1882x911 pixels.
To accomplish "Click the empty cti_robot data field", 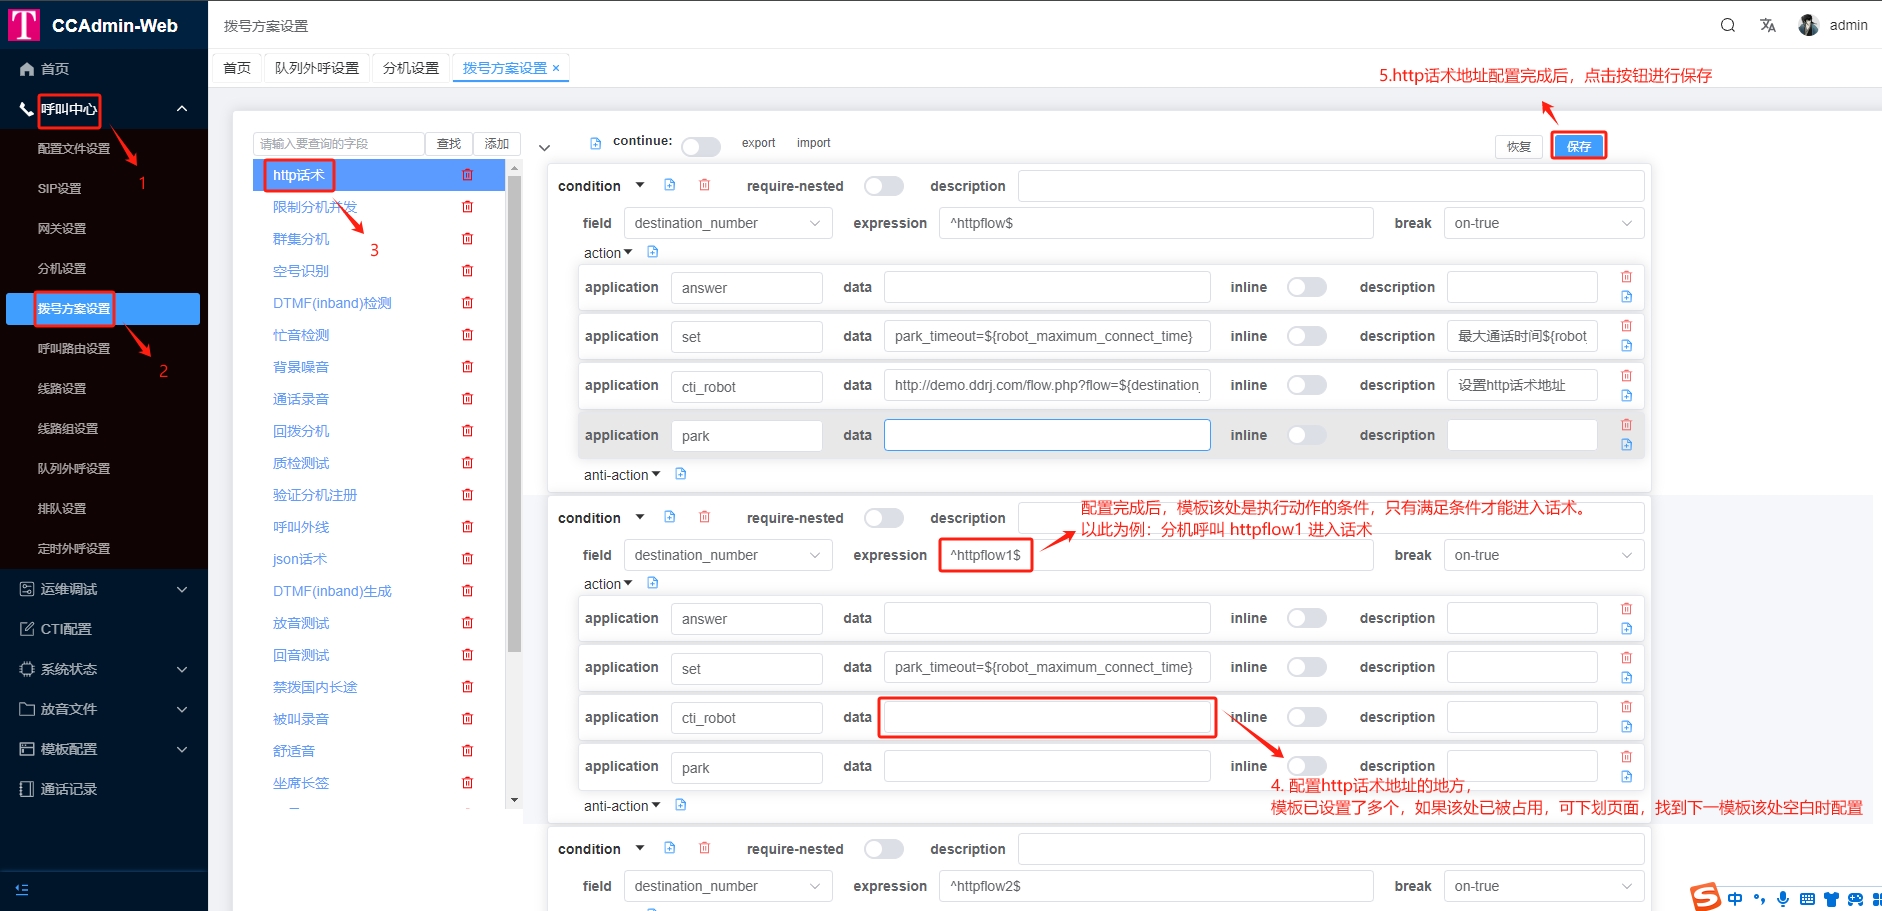I will point(1047,718).
